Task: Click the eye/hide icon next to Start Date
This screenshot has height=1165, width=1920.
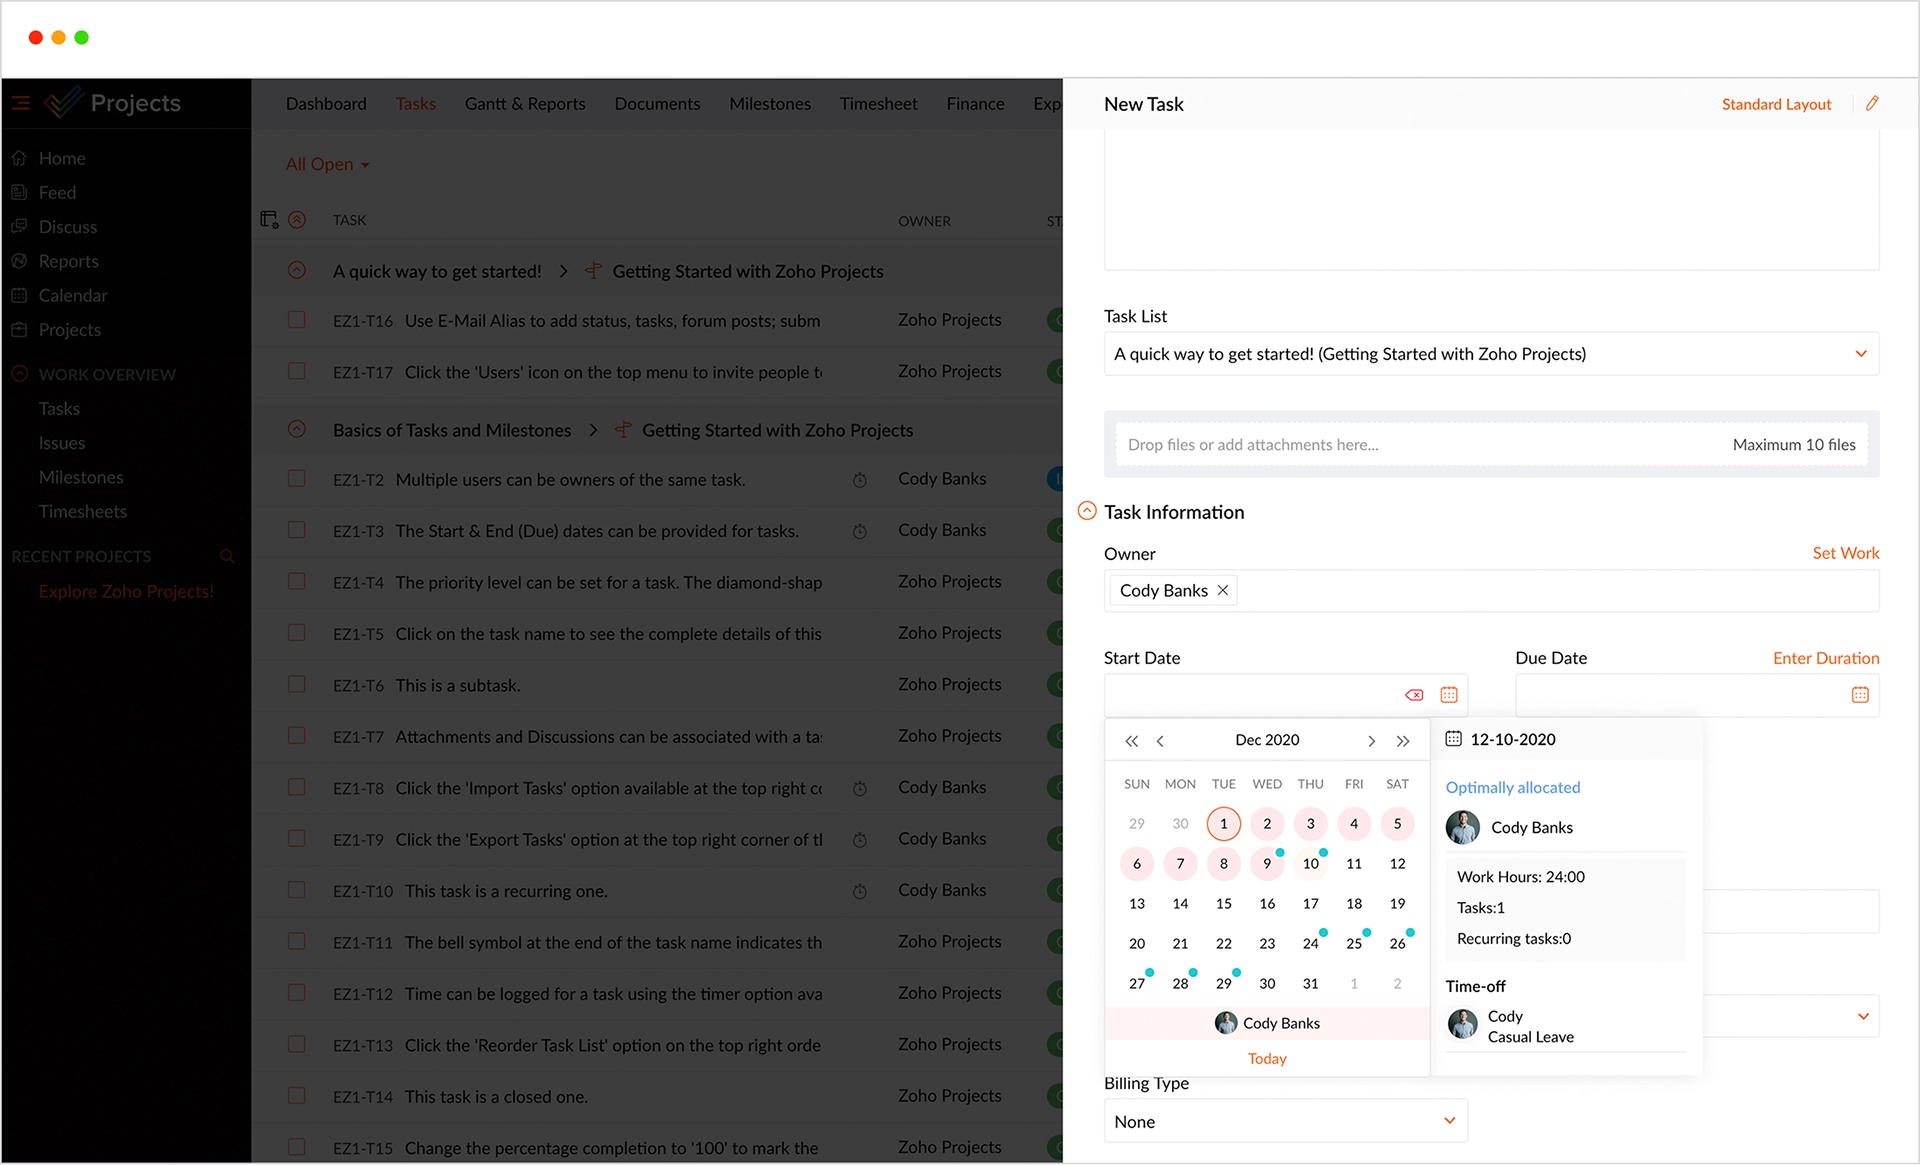Action: [x=1415, y=694]
